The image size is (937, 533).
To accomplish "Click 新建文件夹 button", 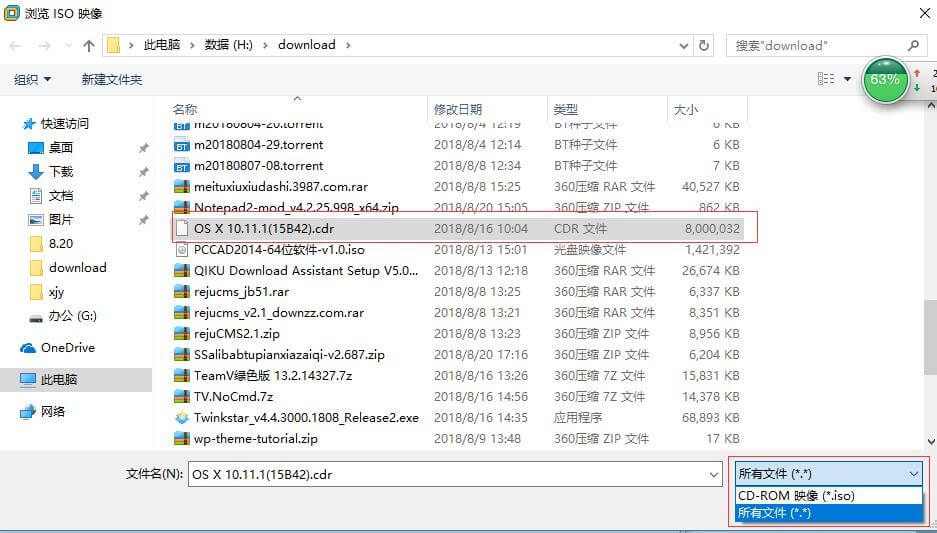I will click(x=112, y=79).
